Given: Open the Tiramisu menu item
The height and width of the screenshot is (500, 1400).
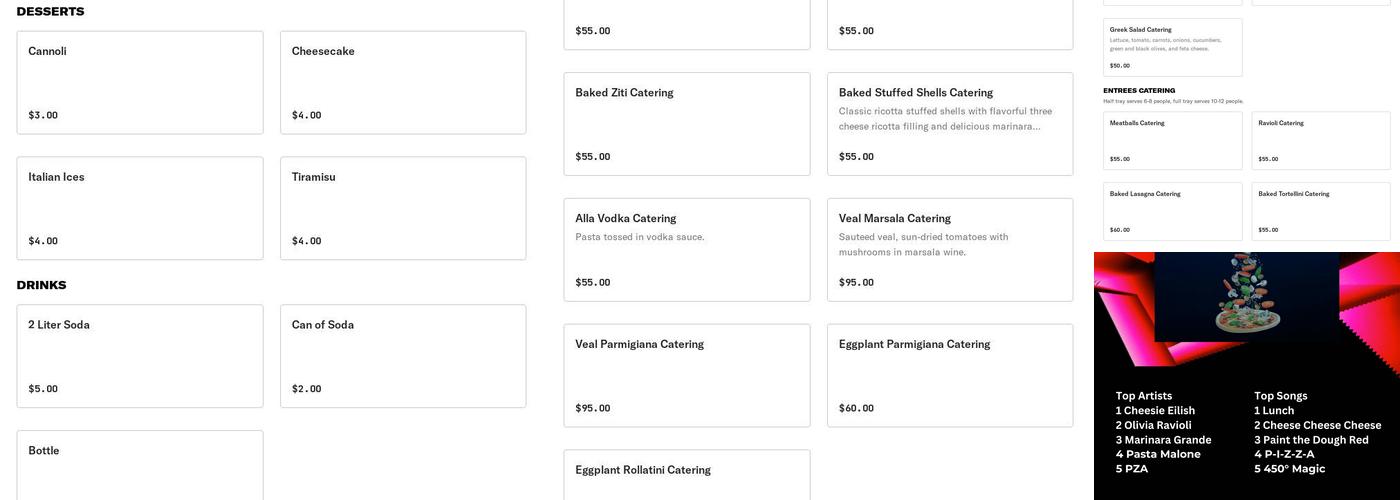Looking at the screenshot, I should click(x=403, y=208).
